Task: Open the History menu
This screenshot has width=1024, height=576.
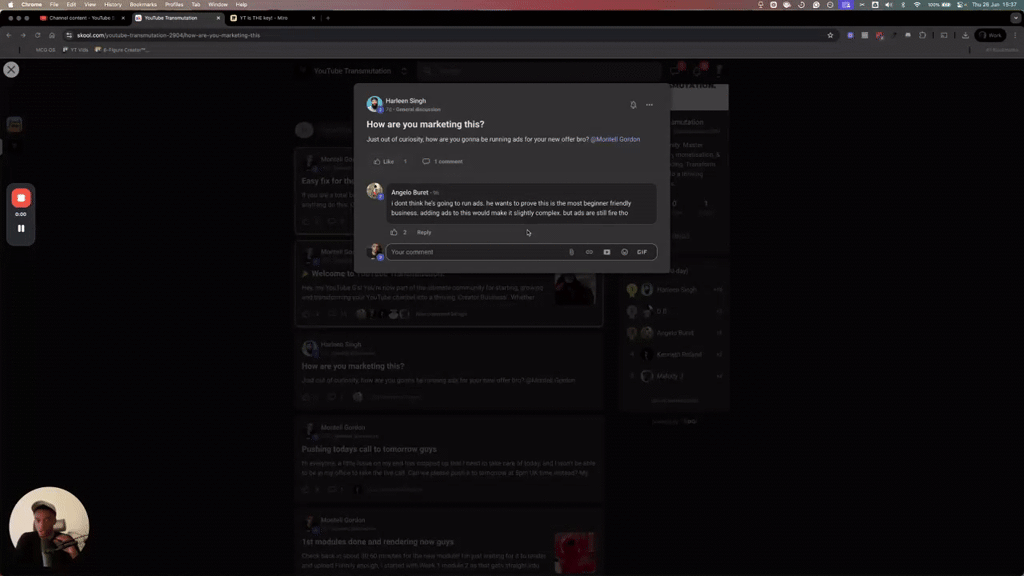Action: point(112,5)
